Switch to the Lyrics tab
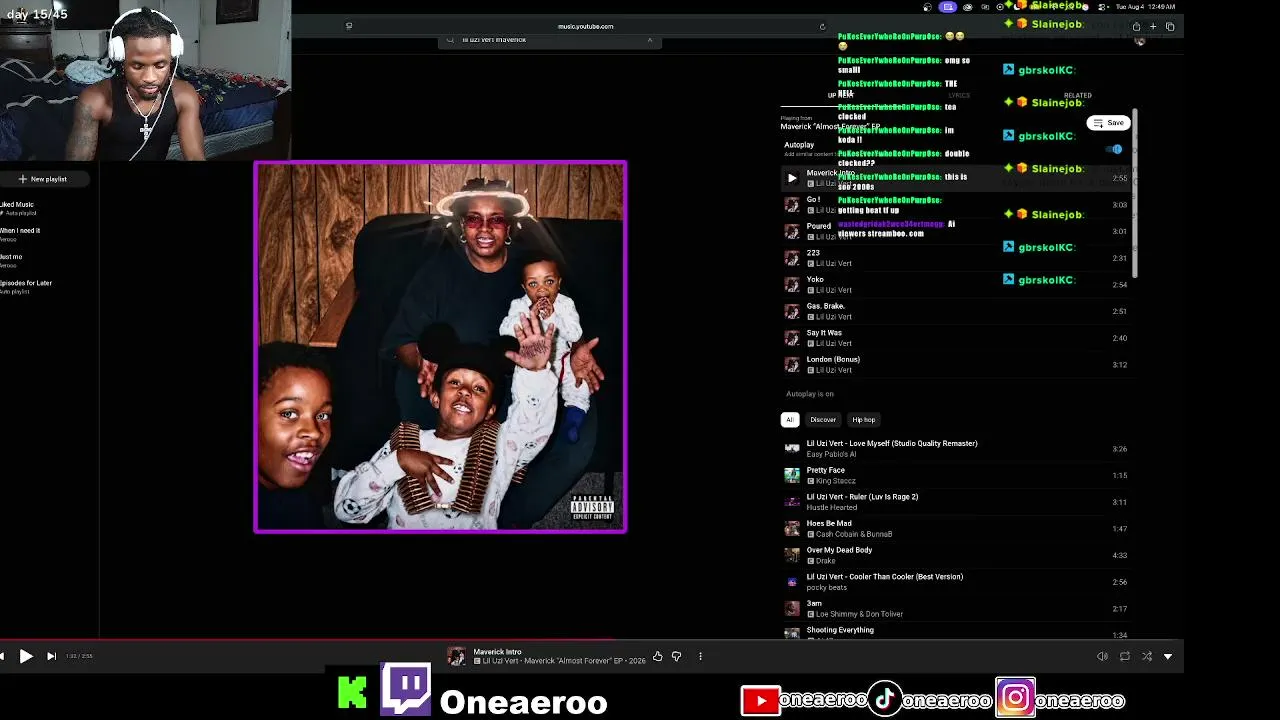The image size is (1280, 720). (958, 95)
